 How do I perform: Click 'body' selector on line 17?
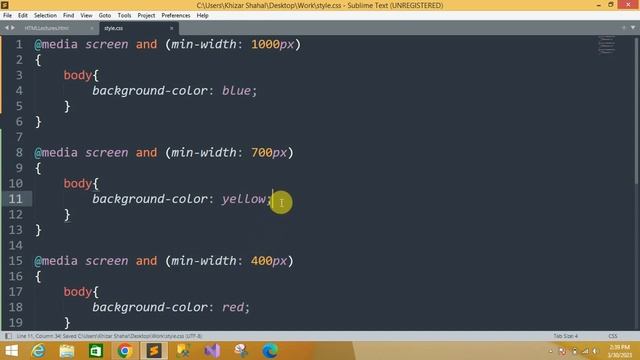[x=78, y=292]
